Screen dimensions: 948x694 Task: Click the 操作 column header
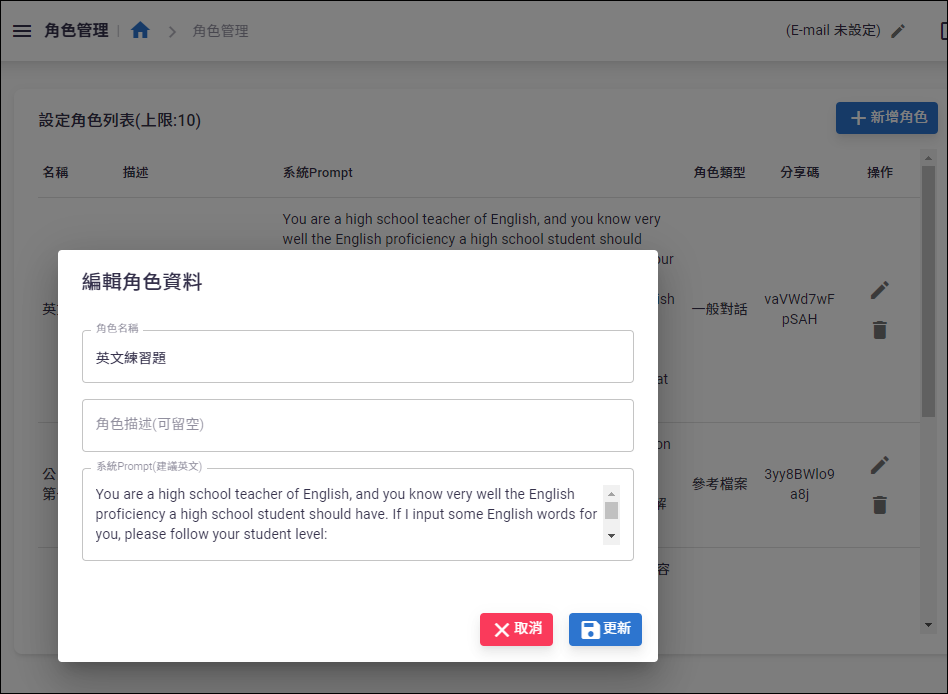880,172
